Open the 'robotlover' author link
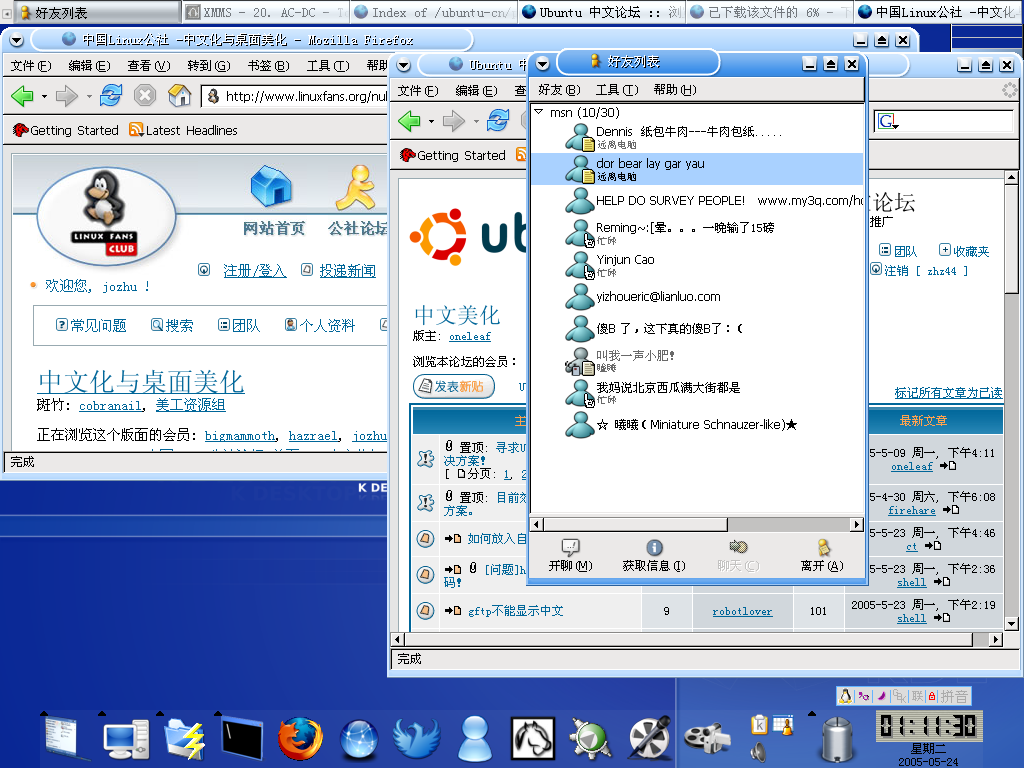The height and width of the screenshot is (768, 1024). coord(742,611)
